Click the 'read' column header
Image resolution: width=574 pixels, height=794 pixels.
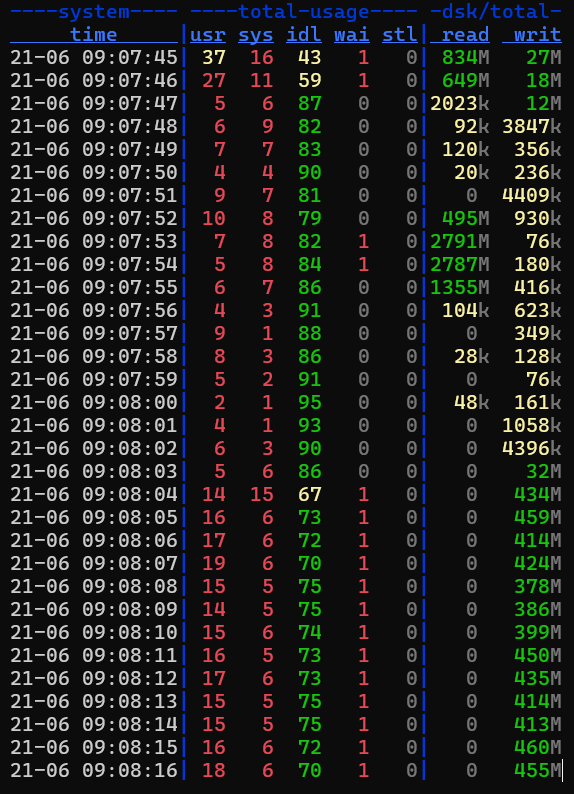(x=465, y=34)
